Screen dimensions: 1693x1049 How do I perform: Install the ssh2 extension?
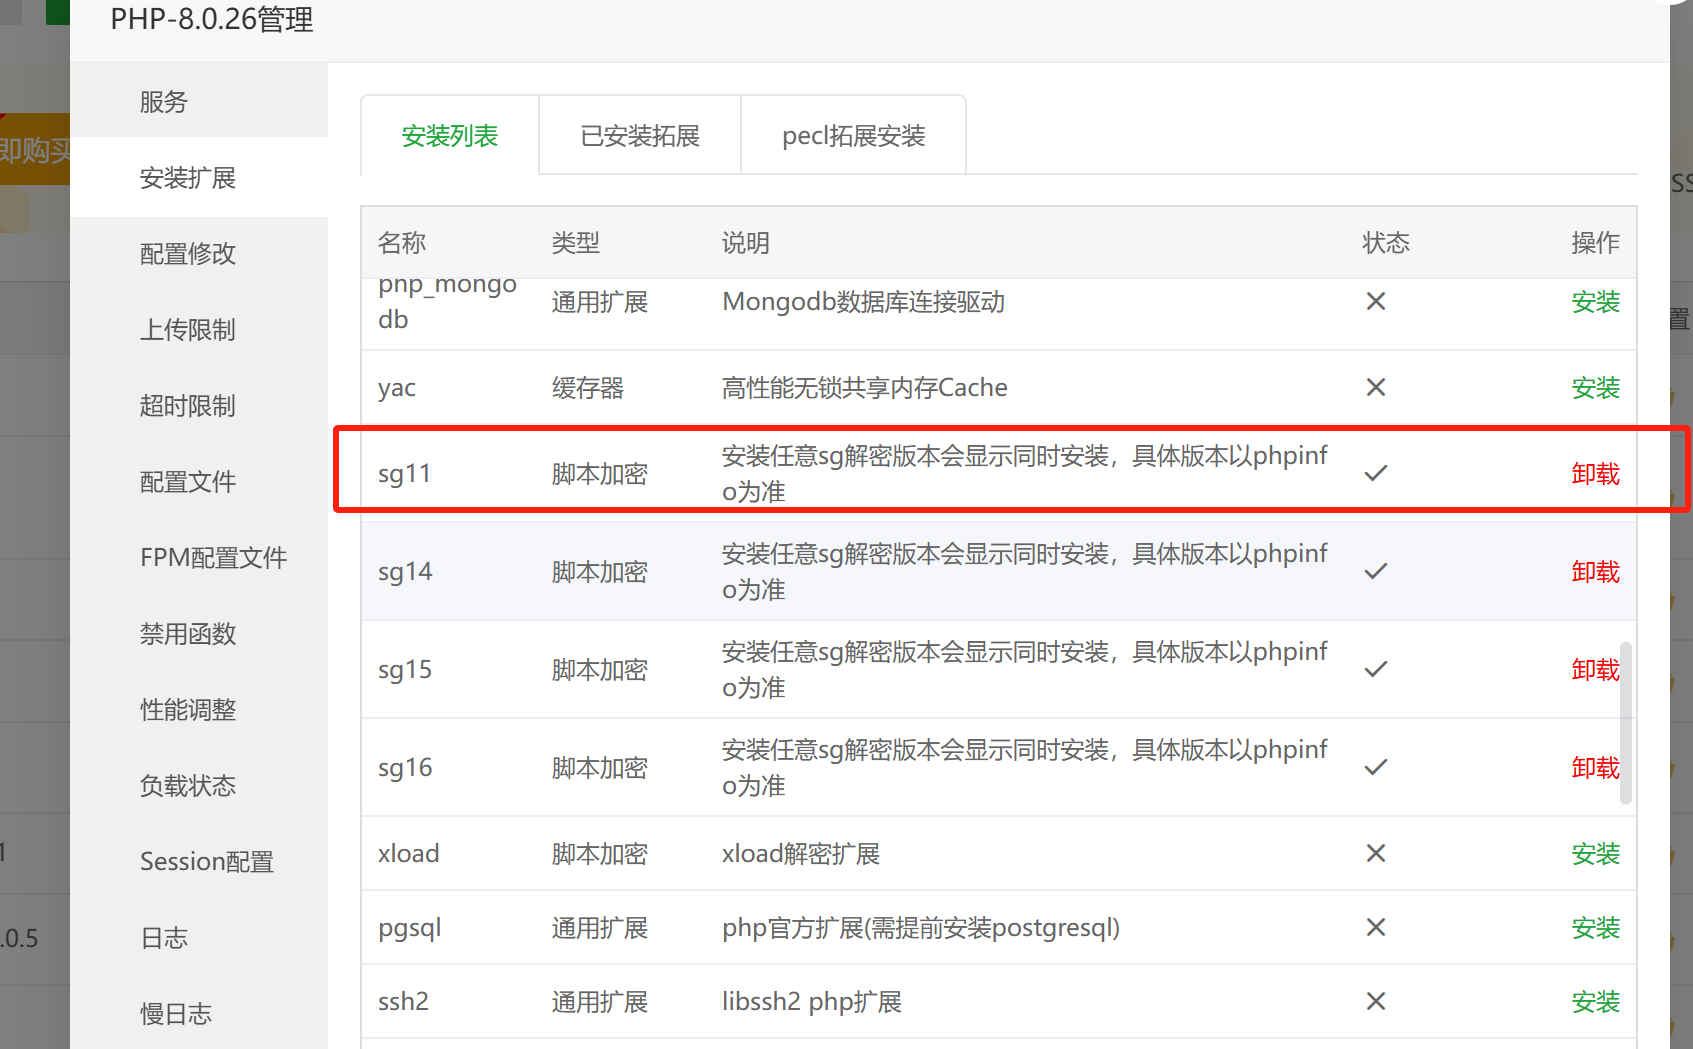coord(1595,1002)
